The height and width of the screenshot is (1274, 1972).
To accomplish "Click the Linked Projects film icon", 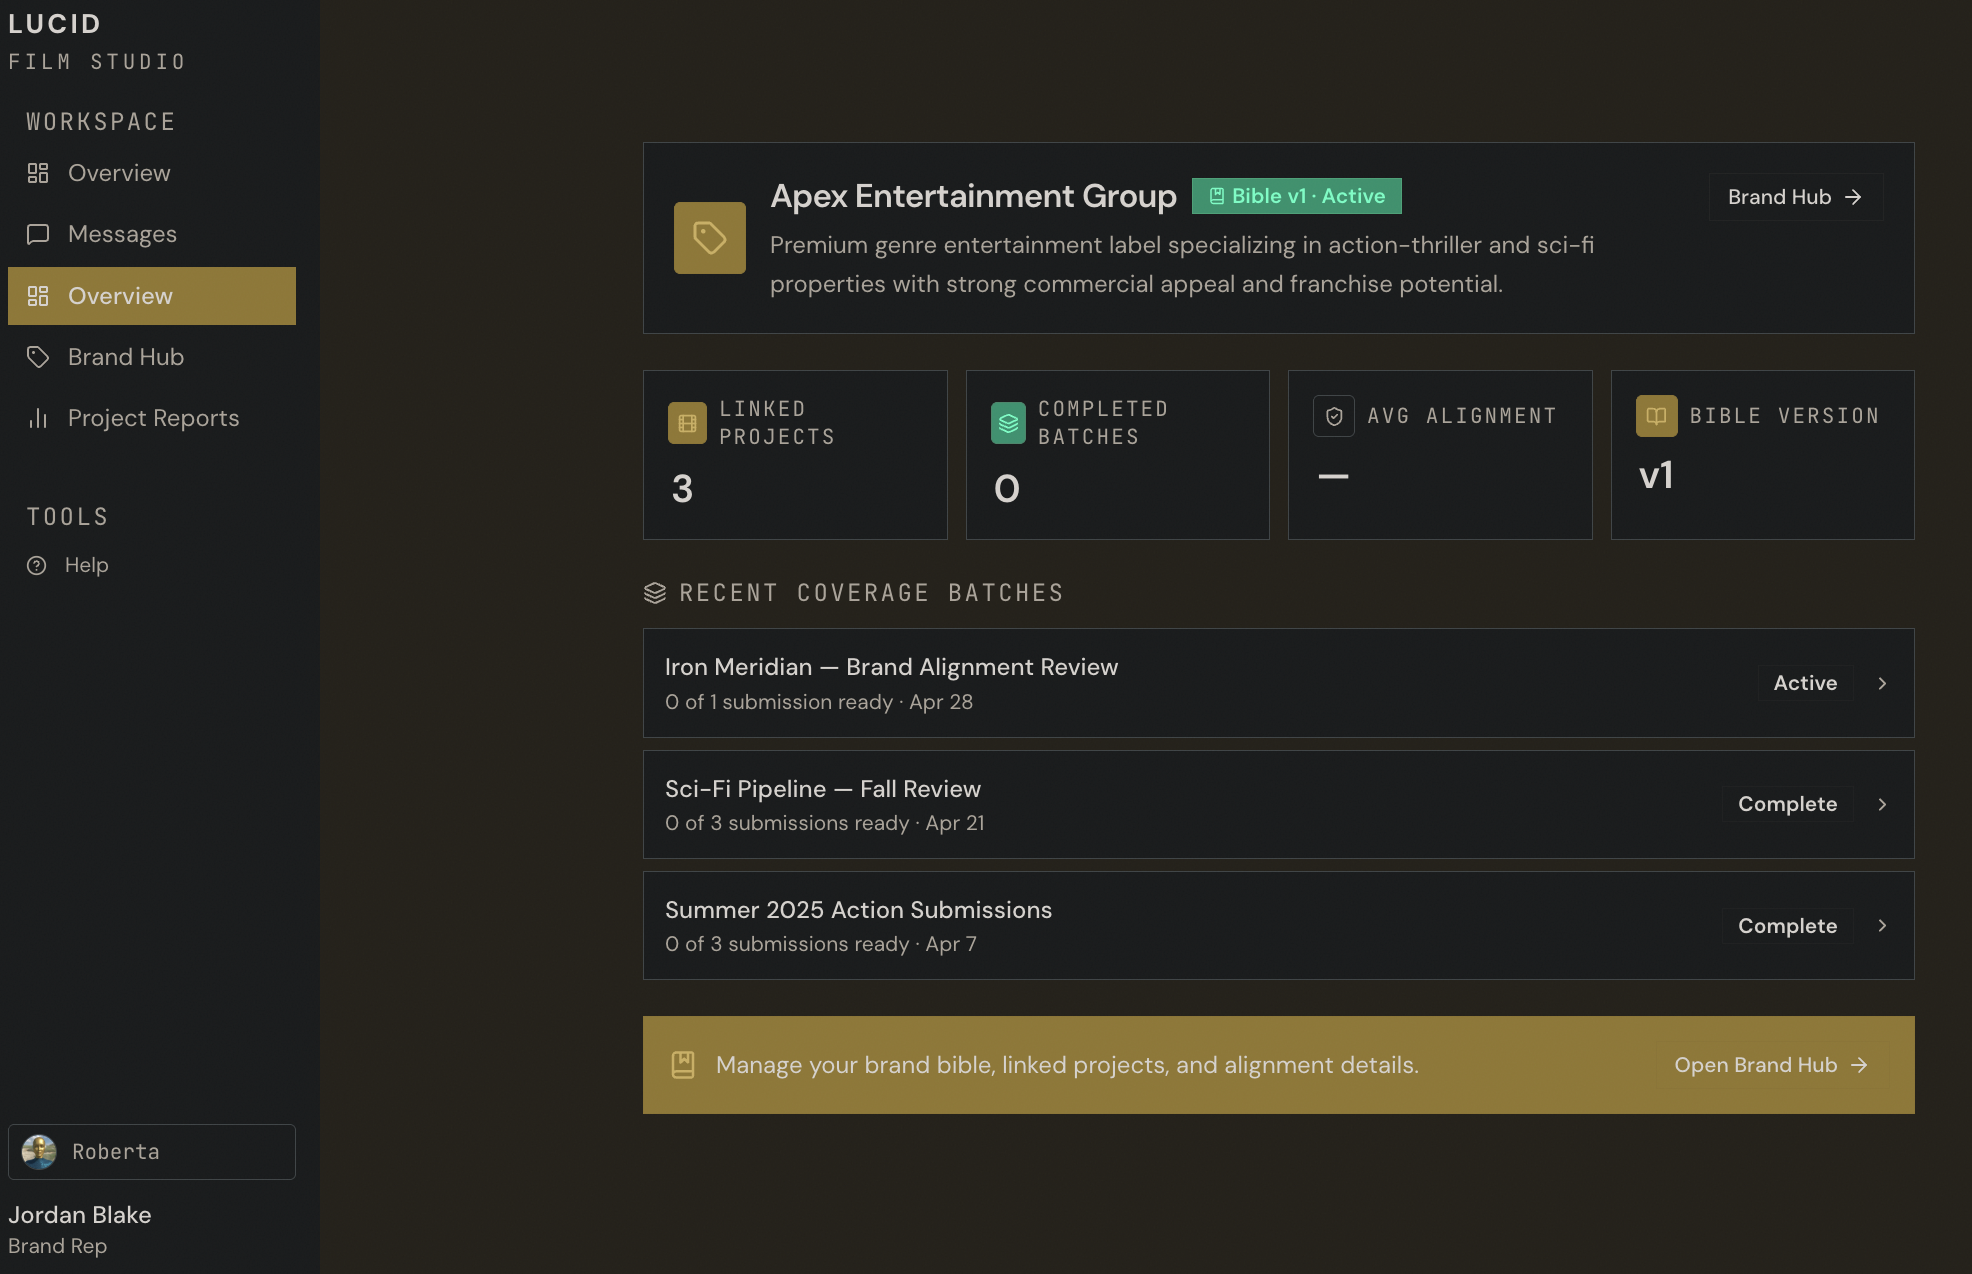I will (687, 423).
